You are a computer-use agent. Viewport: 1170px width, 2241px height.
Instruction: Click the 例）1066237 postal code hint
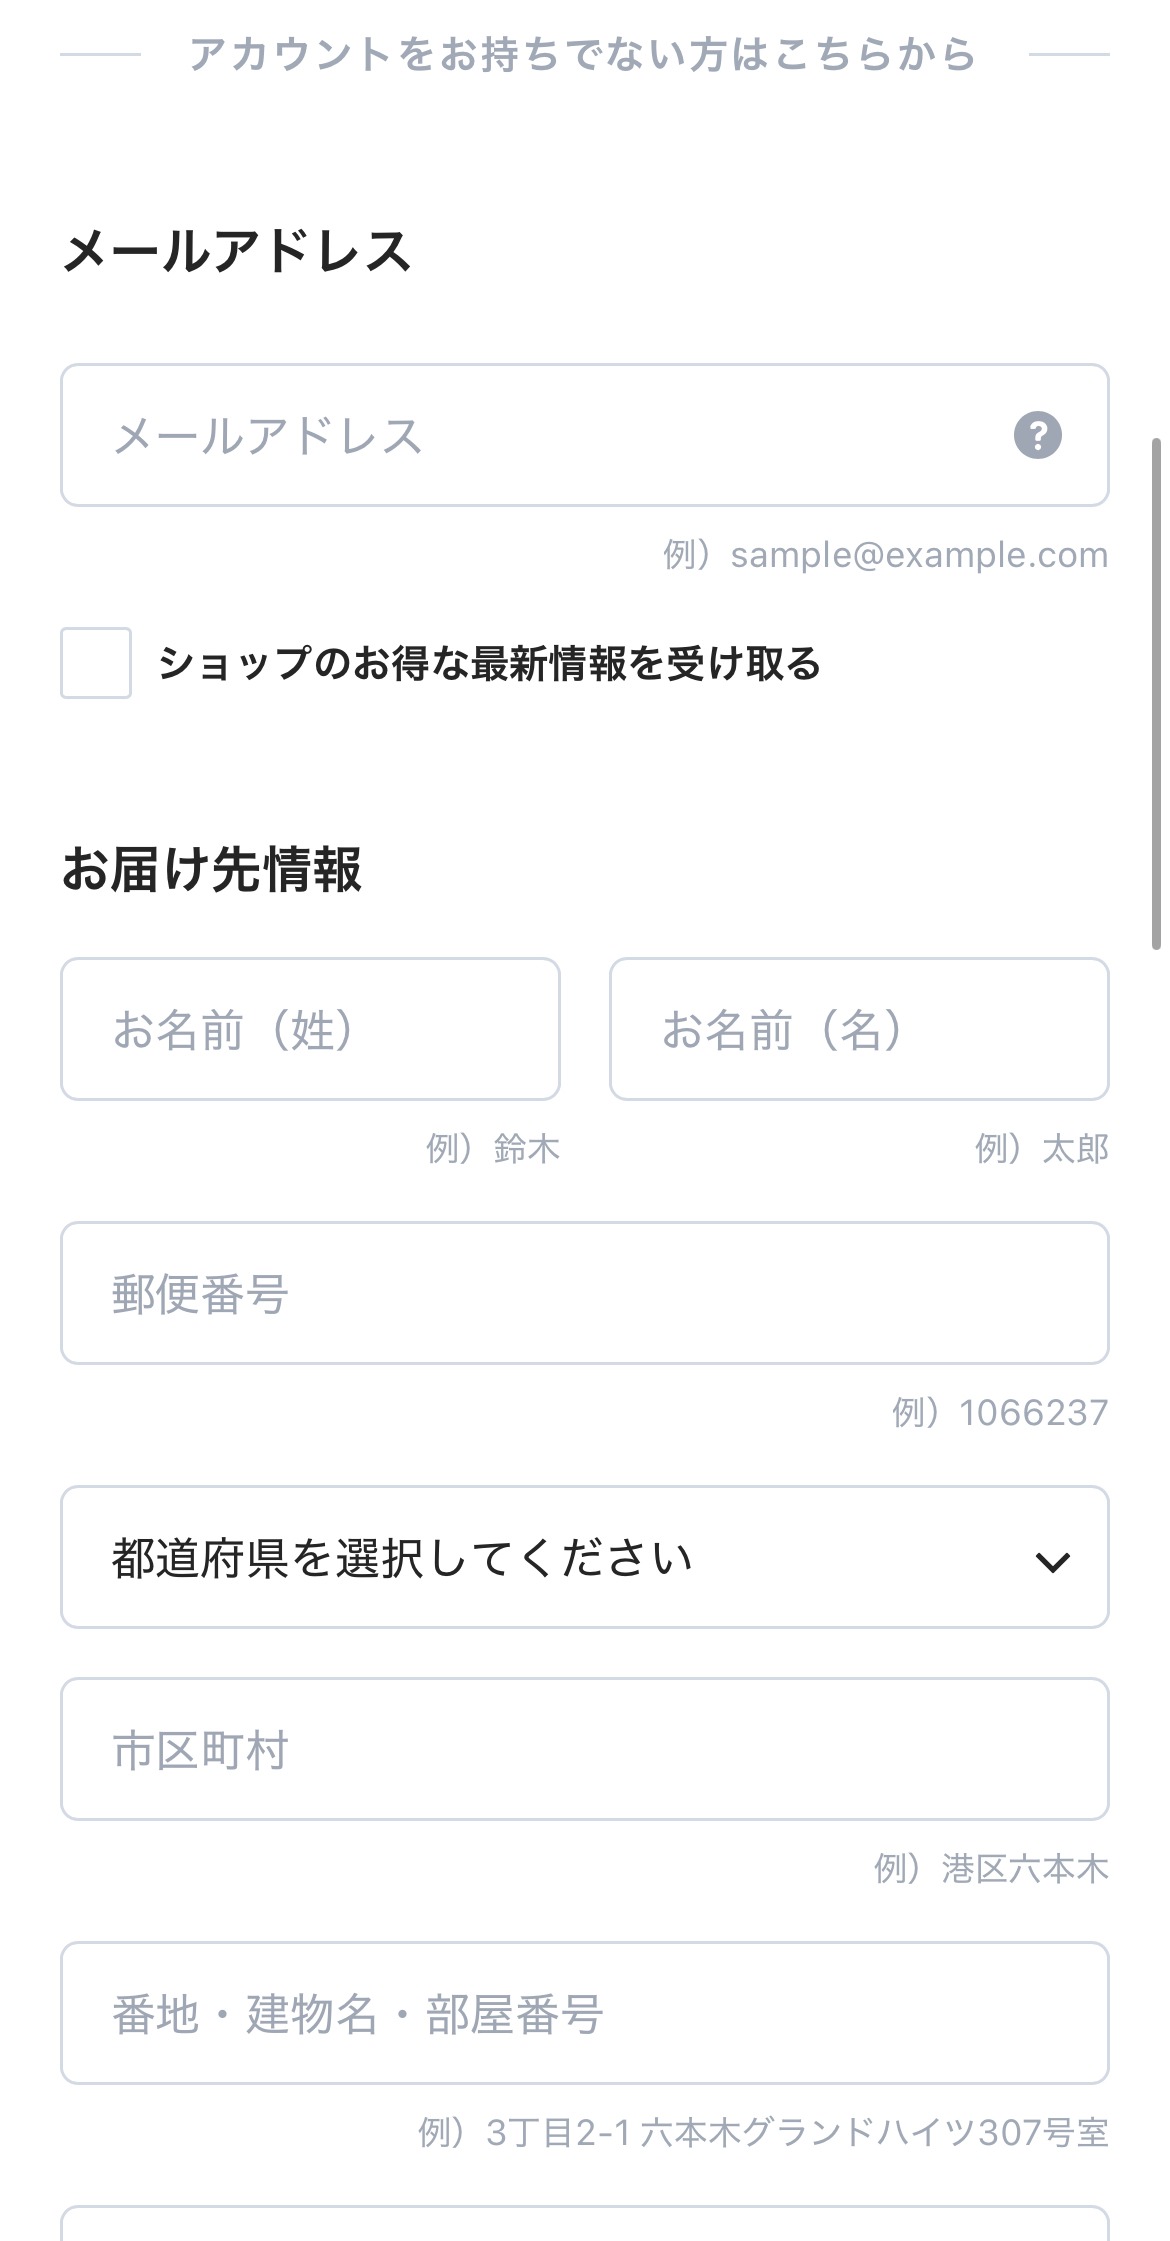[x=1000, y=1412]
